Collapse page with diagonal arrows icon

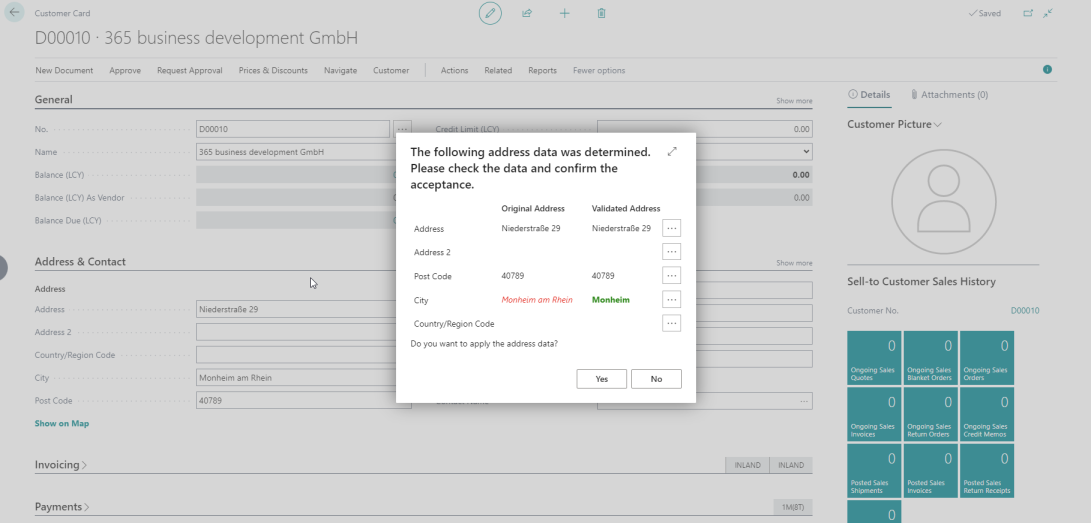pyautogui.click(x=1048, y=13)
